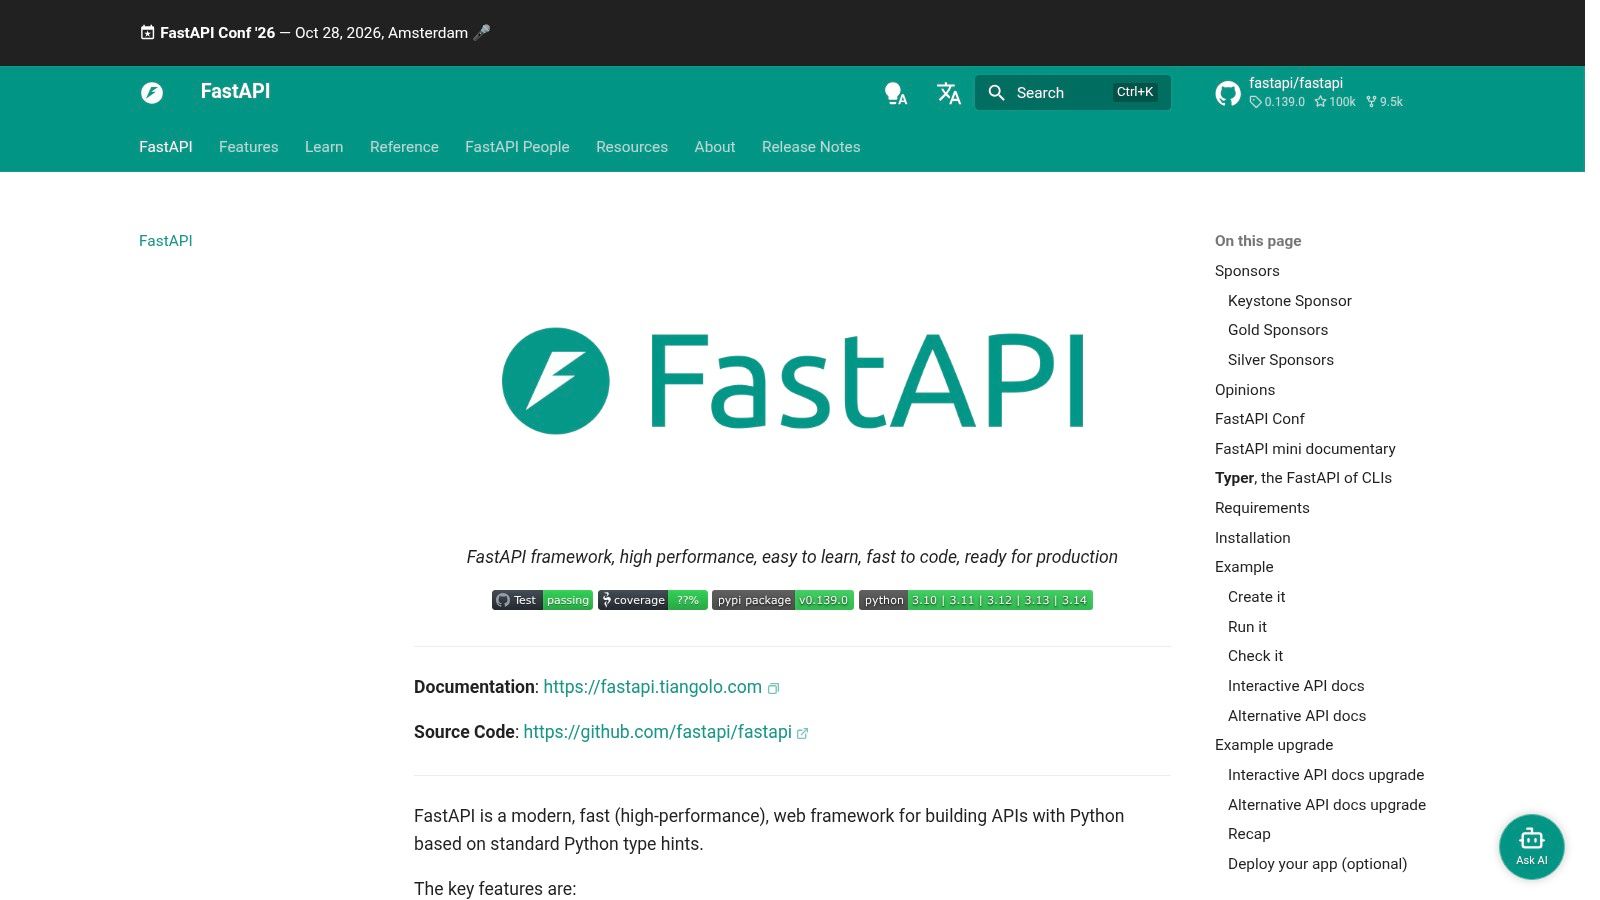Jump to Example upgrade section

coord(1274,745)
